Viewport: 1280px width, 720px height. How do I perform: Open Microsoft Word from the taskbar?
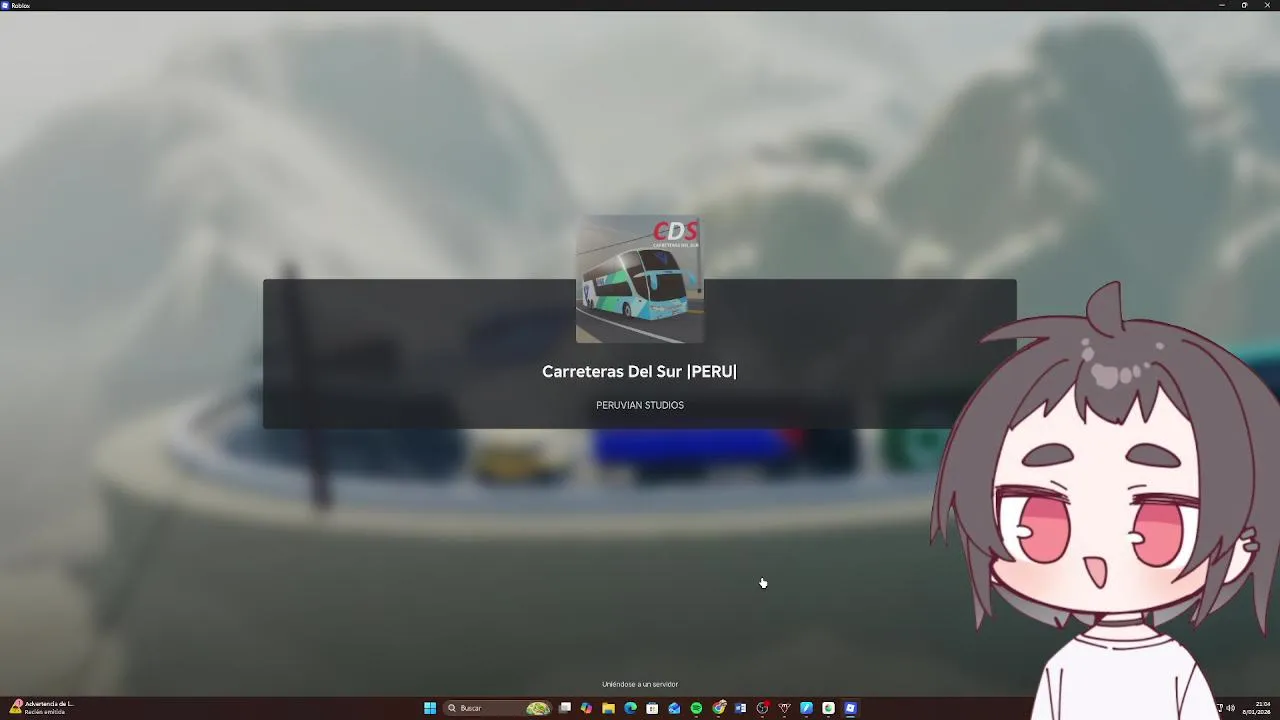coord(740,708)
